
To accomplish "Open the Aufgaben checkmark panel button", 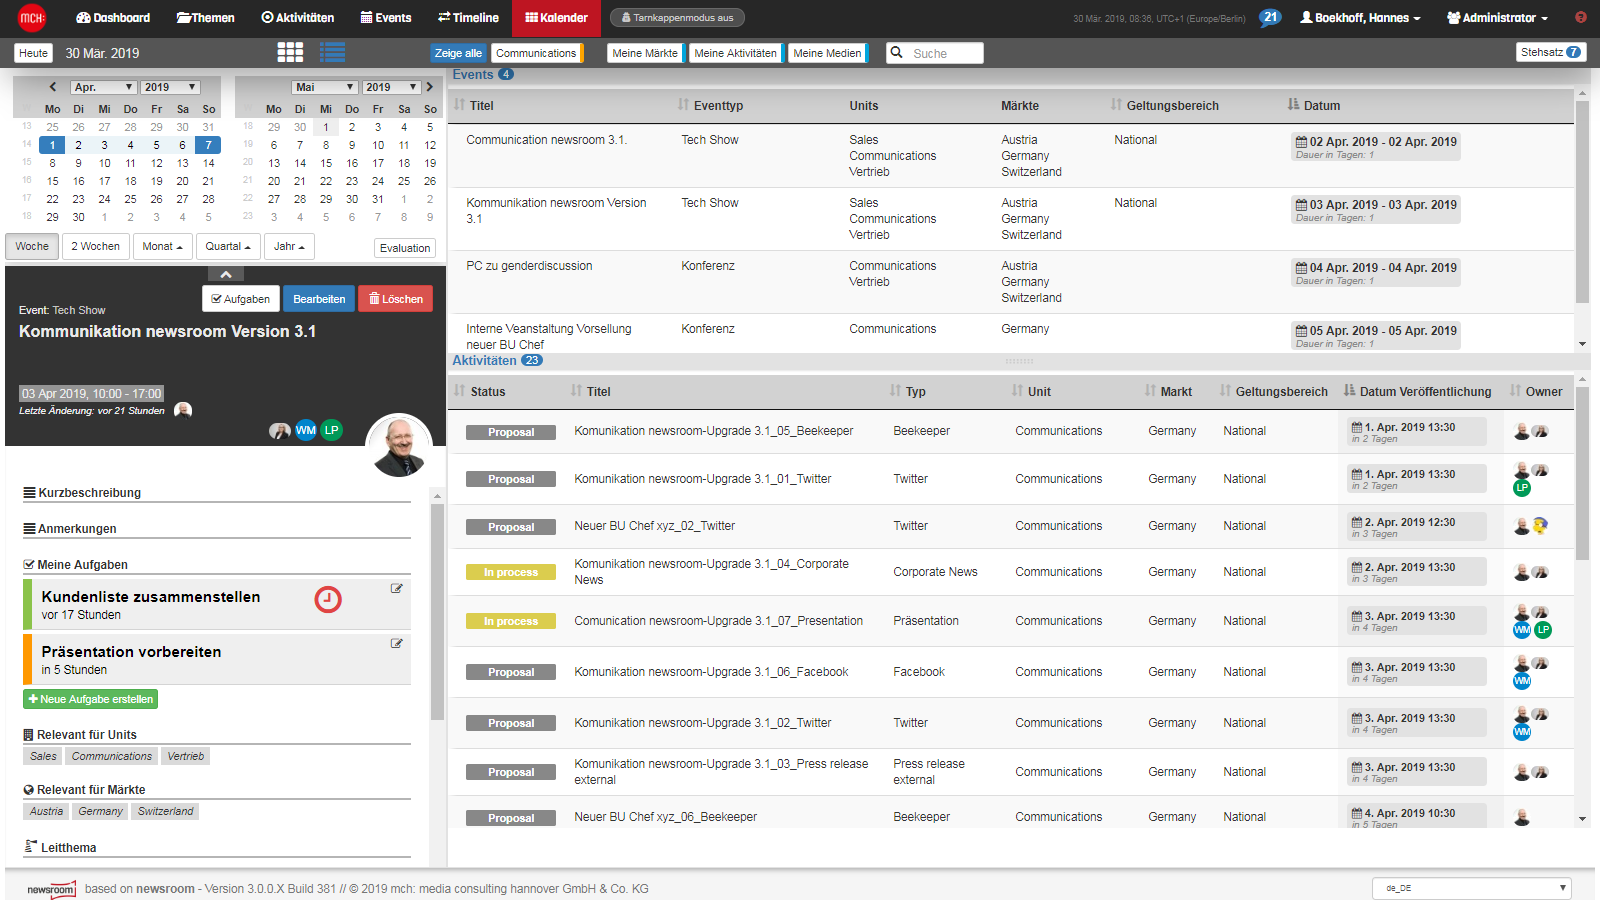I will [x=240, y=298].
